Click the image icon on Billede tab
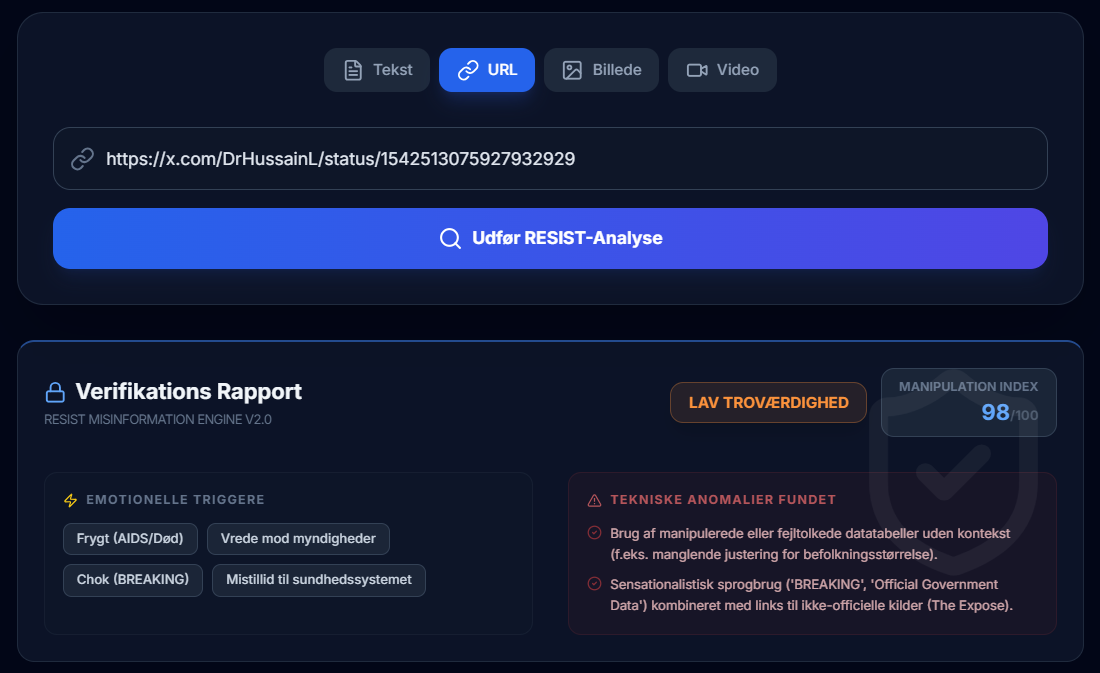1100x673 pixels. [572, 70]
